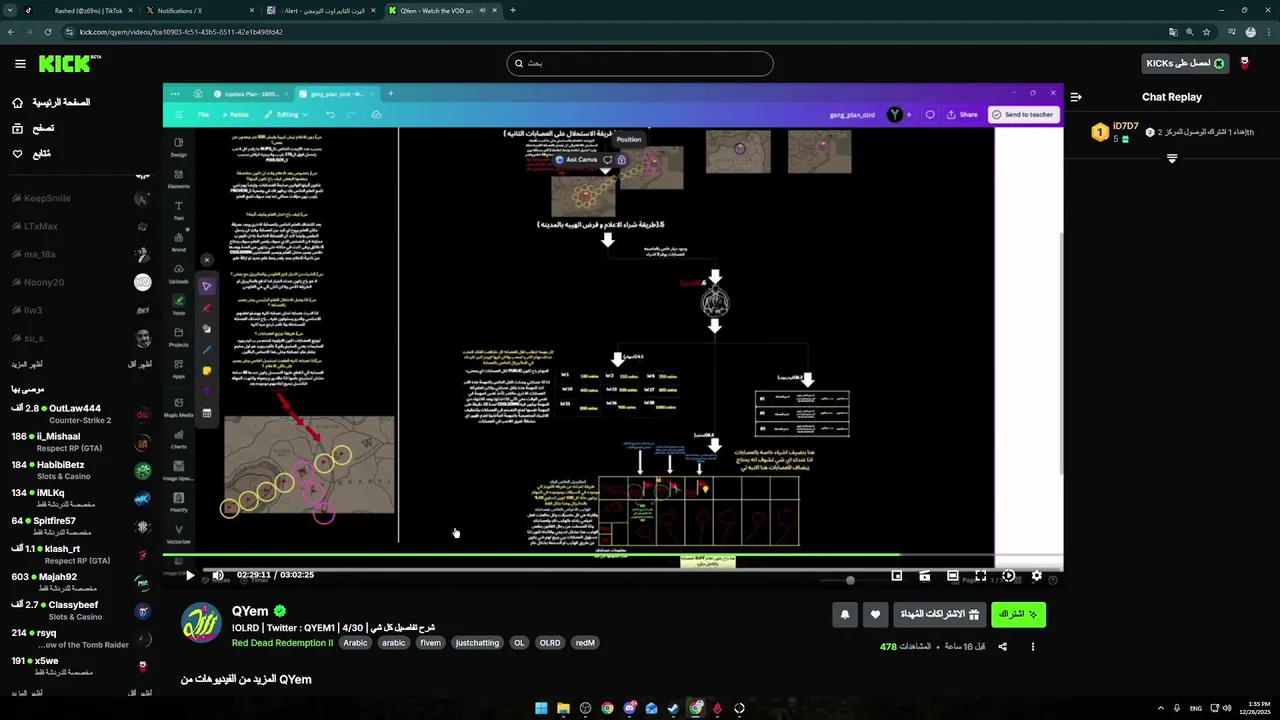The width and height of the screenshot is (1280, 720).
Task: Open the Red Dead Redemption II category link
Action: click(282, 643)
